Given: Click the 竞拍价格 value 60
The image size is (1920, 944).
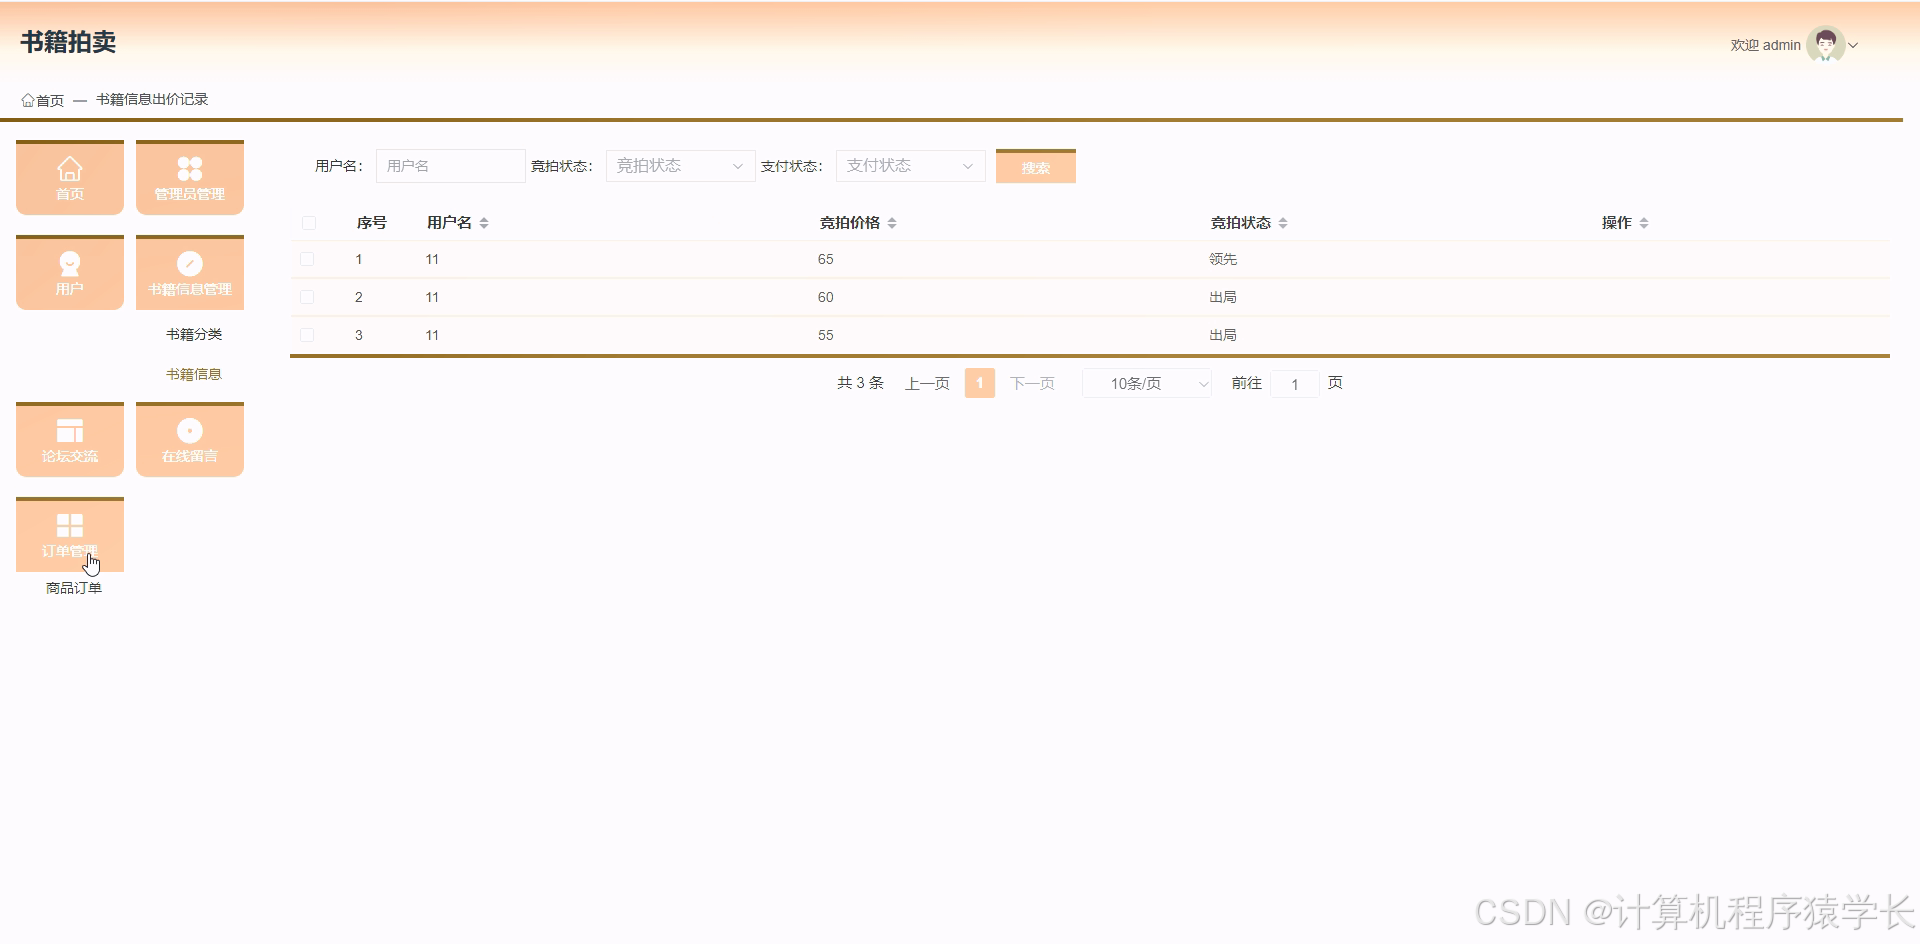Looking at the screenshot, I should click(826, 297).
